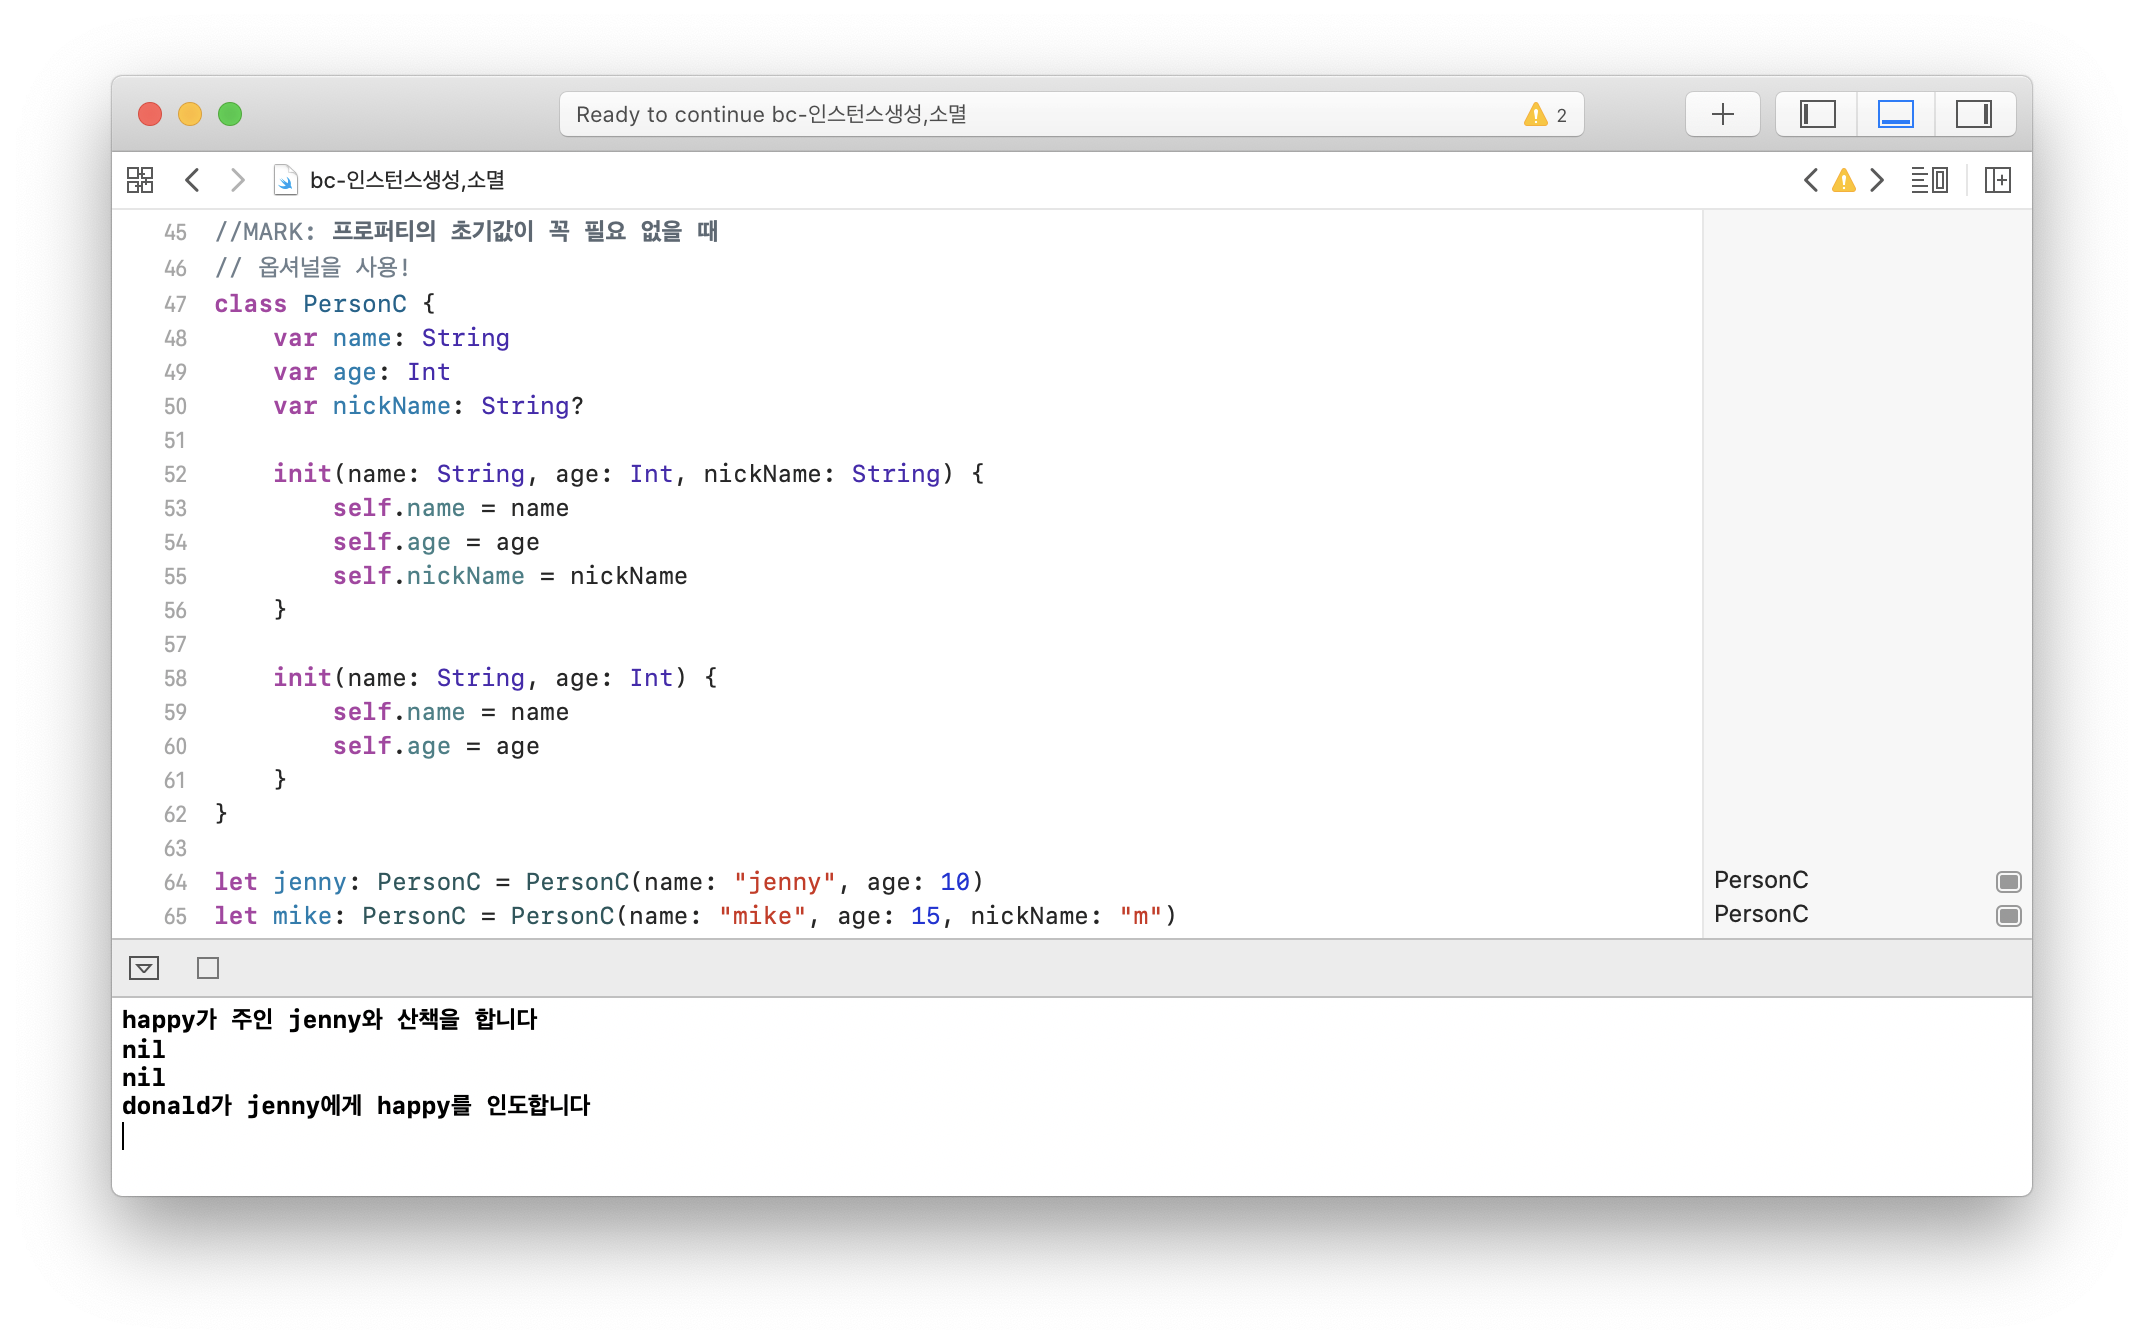Show inline result for jenny line
Viewport: 2144px width, 1344px height.
pos(2008,881)
